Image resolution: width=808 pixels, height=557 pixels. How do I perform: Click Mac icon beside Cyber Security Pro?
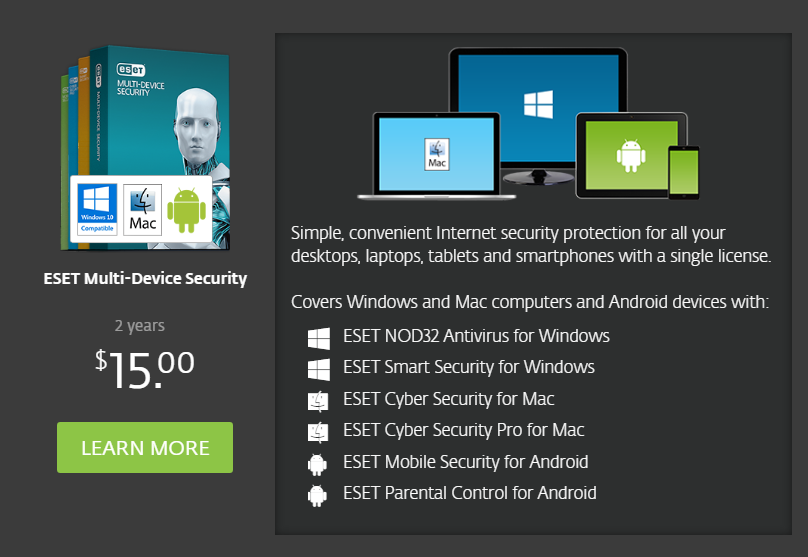pyautogui.click(x=318, y=432)
